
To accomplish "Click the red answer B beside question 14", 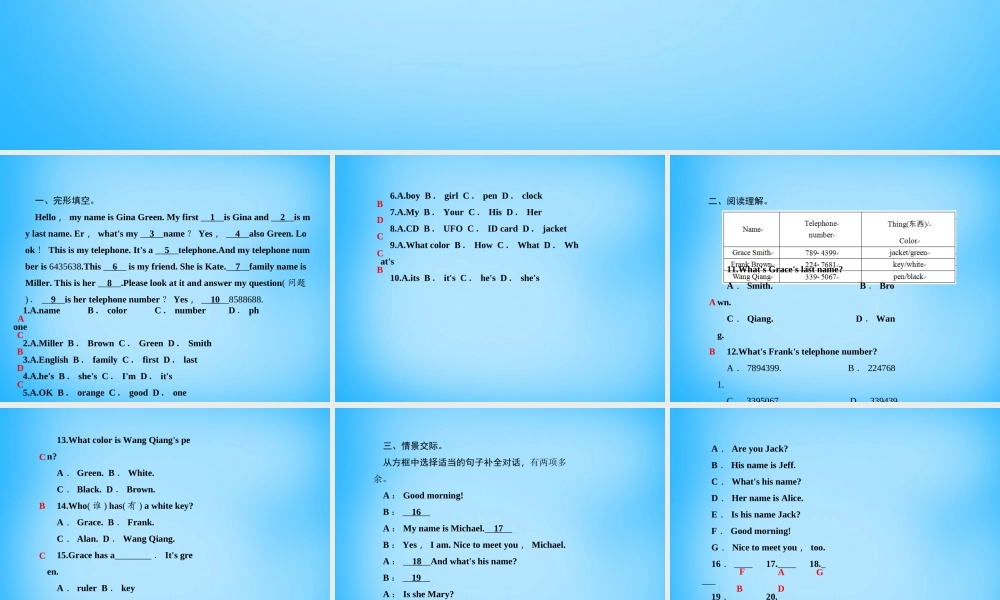I will 40,506.
